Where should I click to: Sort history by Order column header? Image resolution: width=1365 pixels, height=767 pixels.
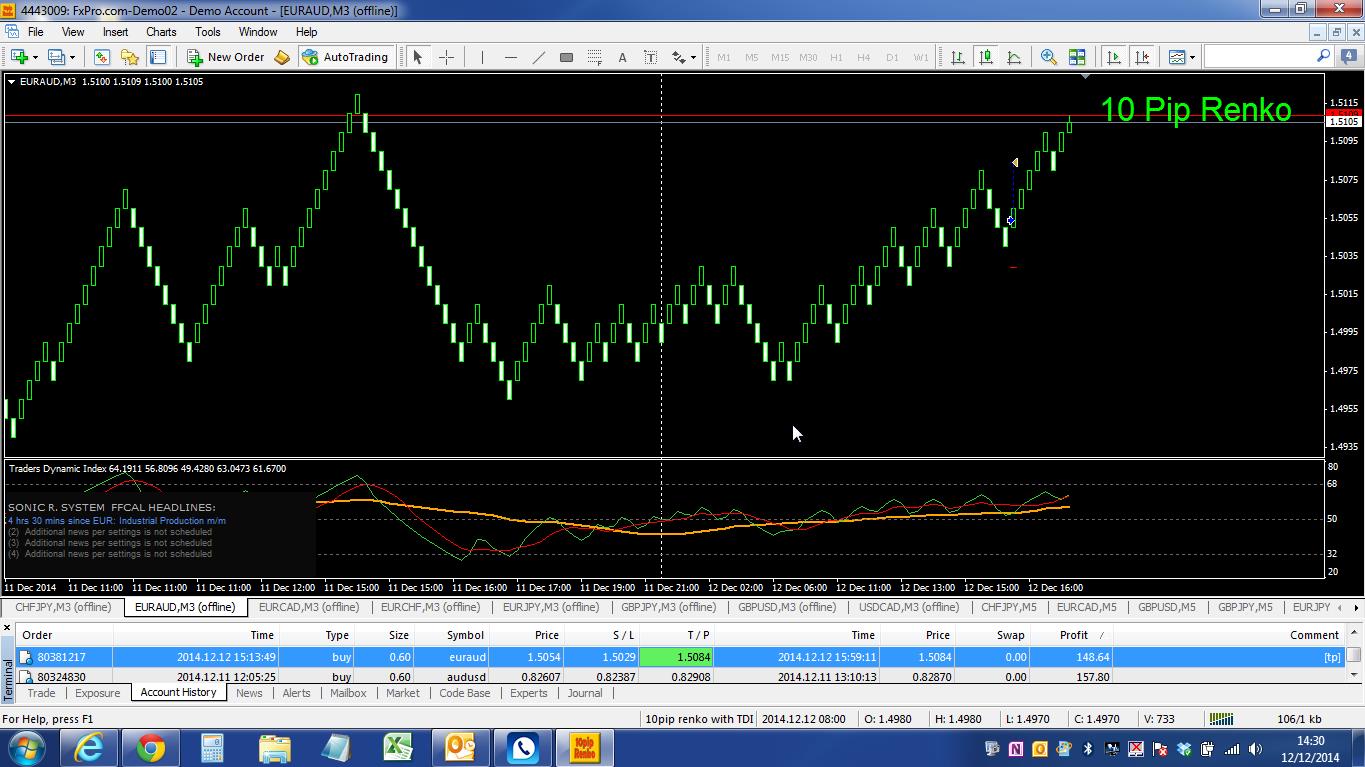pos(65,635)
